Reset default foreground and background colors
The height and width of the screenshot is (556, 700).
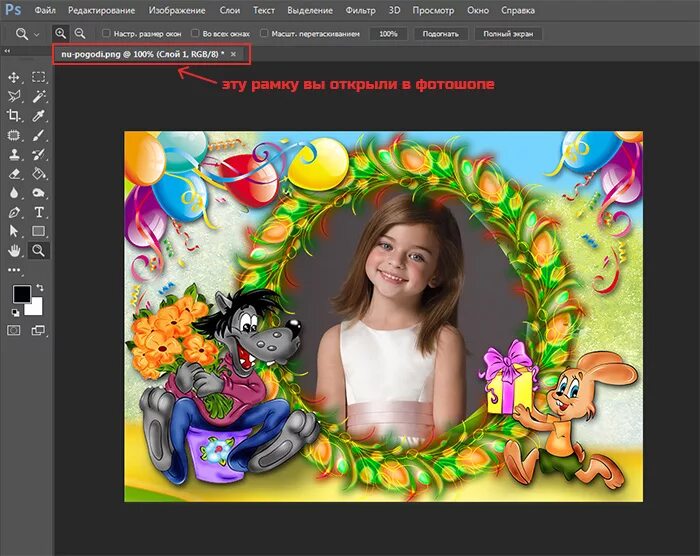(15, 312)
